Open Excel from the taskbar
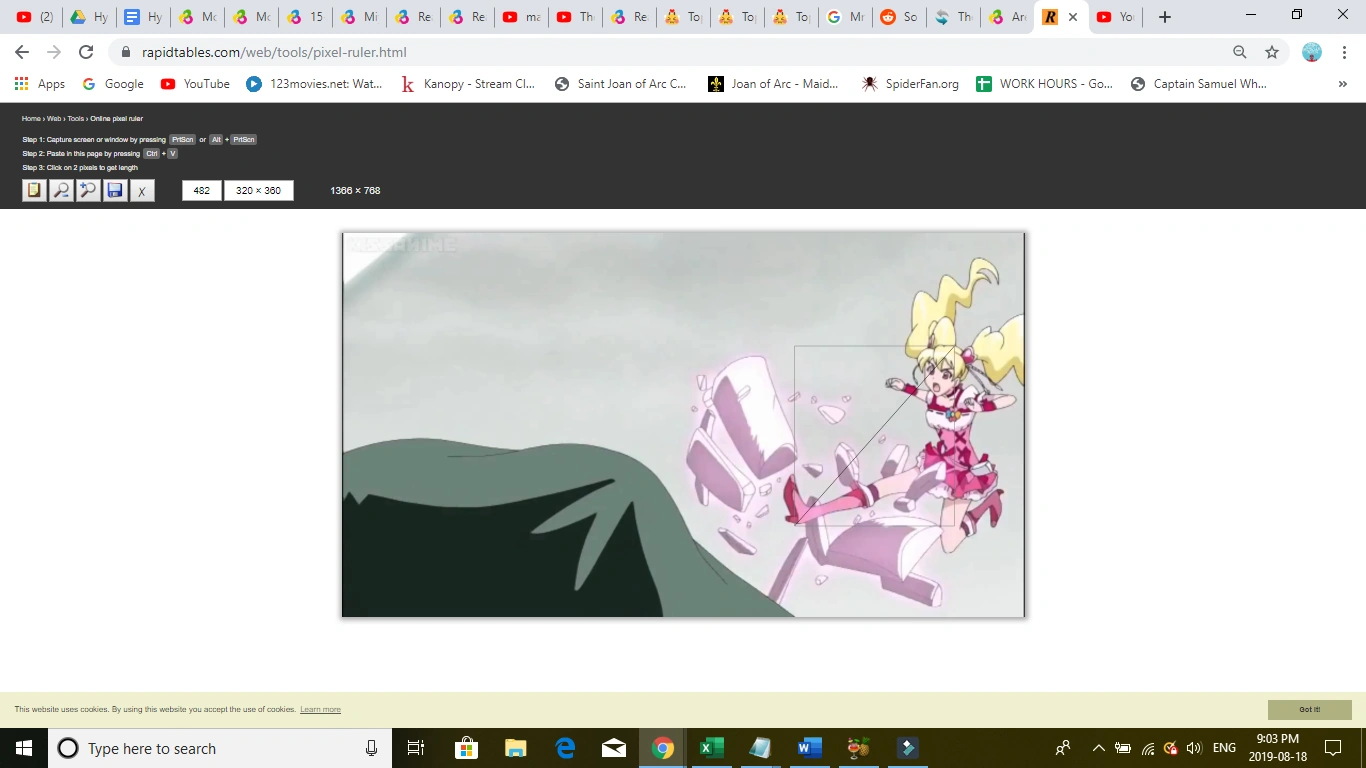Viewport: 1366px width, 768px height. point(711,748)
